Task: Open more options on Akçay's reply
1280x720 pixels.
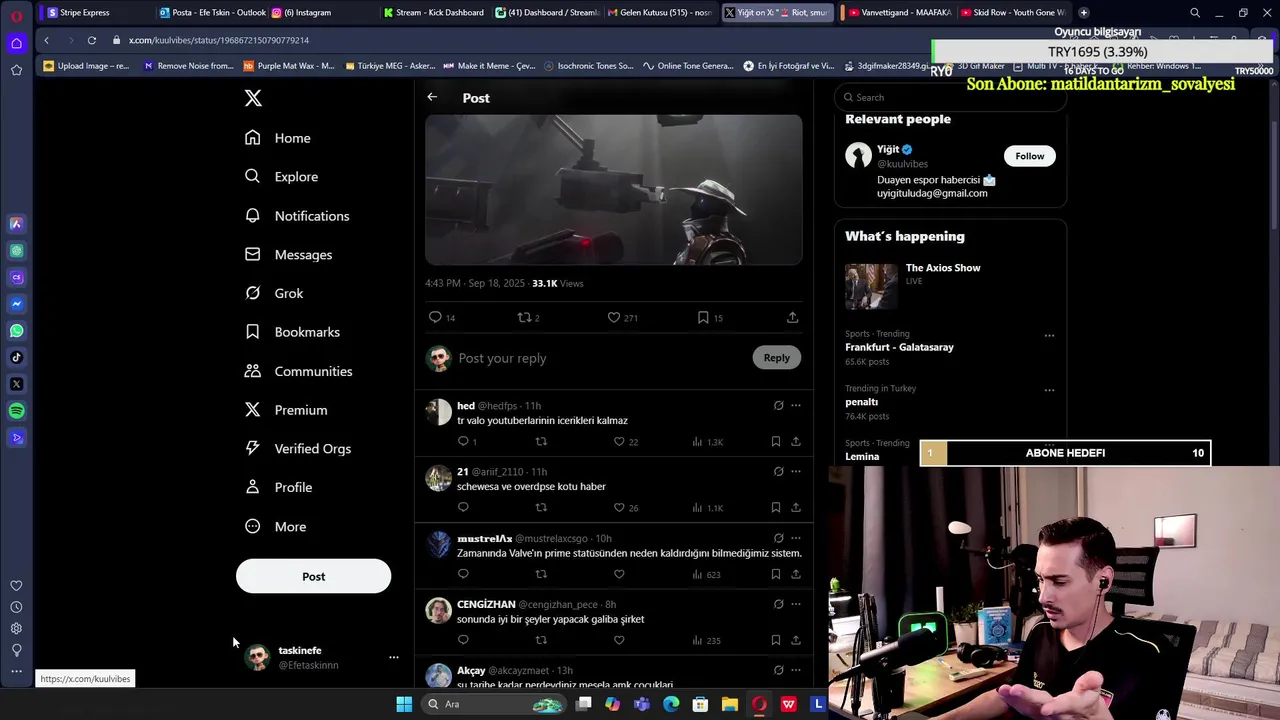Action: [796, 670]
